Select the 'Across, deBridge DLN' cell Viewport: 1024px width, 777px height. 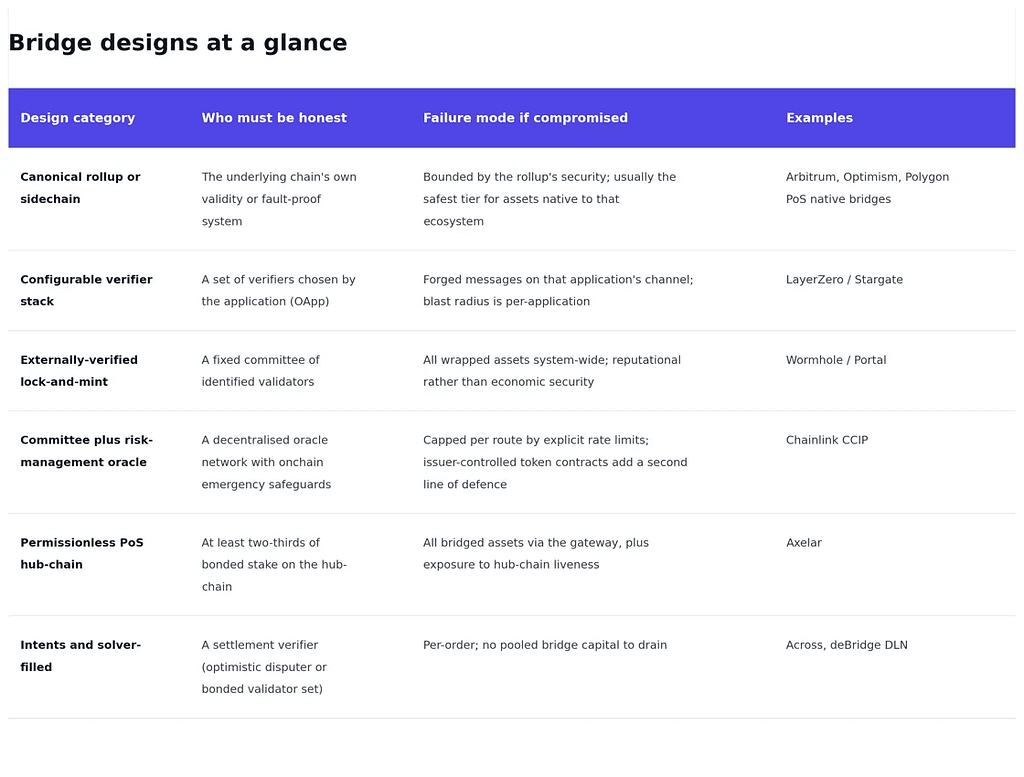pyautogui.click(x=846, y=645)
